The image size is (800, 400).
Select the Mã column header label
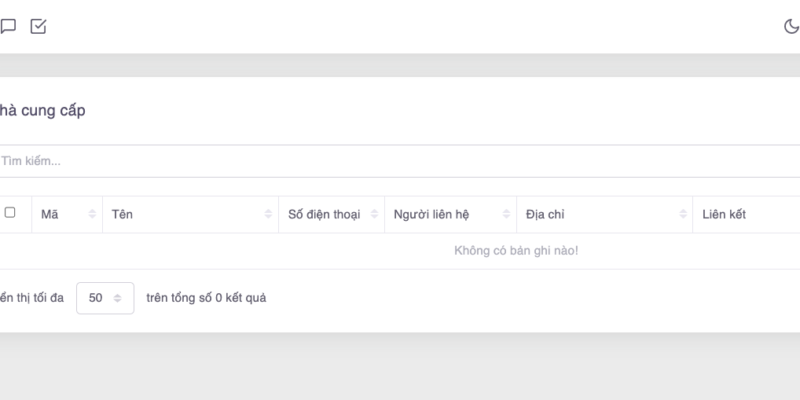click(49, 215)
